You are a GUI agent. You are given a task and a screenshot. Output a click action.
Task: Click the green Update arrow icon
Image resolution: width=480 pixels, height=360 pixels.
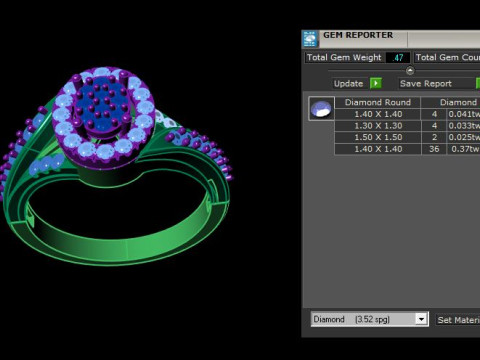tap(376, 83)
